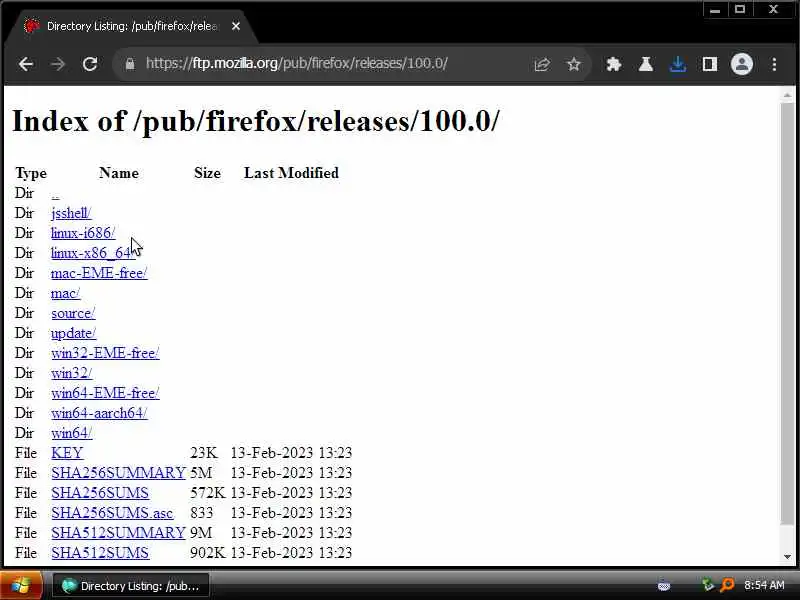
Task: Download the KEY file
Action: (x=67, y=453)
